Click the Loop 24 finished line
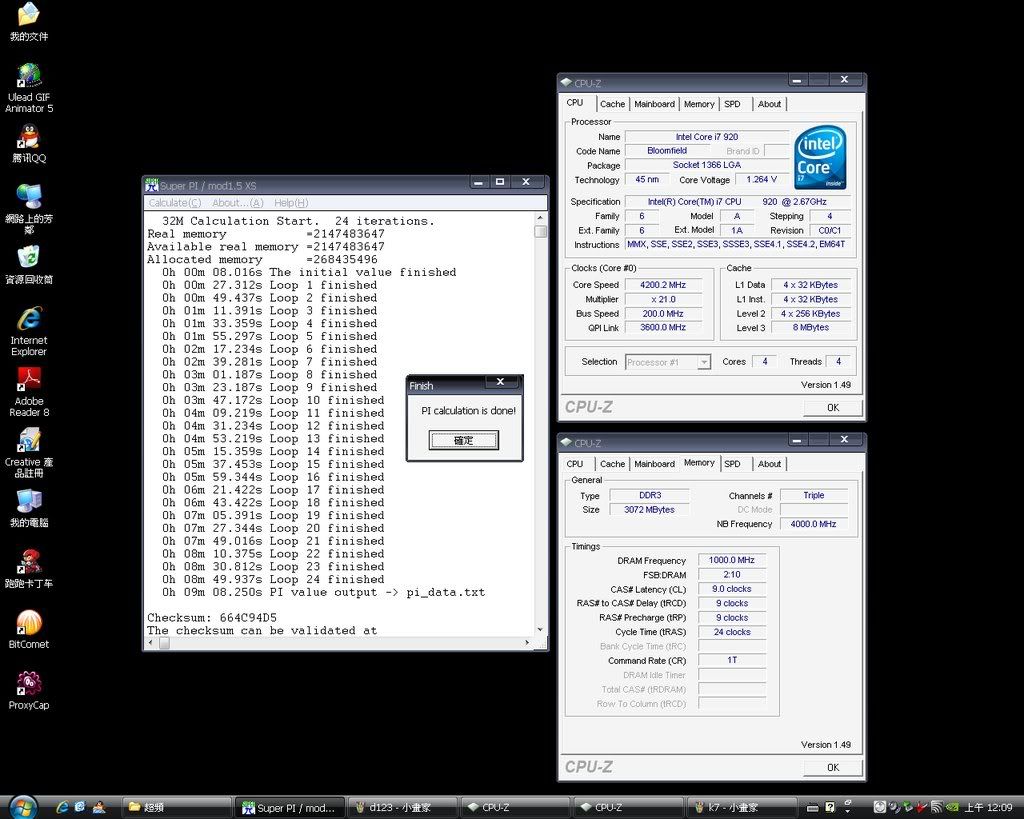 273,579
